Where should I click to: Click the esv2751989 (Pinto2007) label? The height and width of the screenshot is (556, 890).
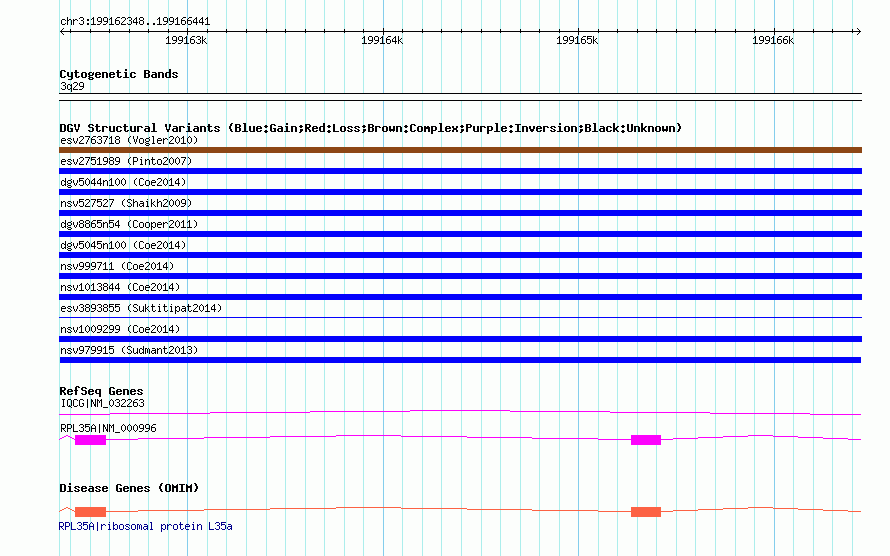coord(126,161)
